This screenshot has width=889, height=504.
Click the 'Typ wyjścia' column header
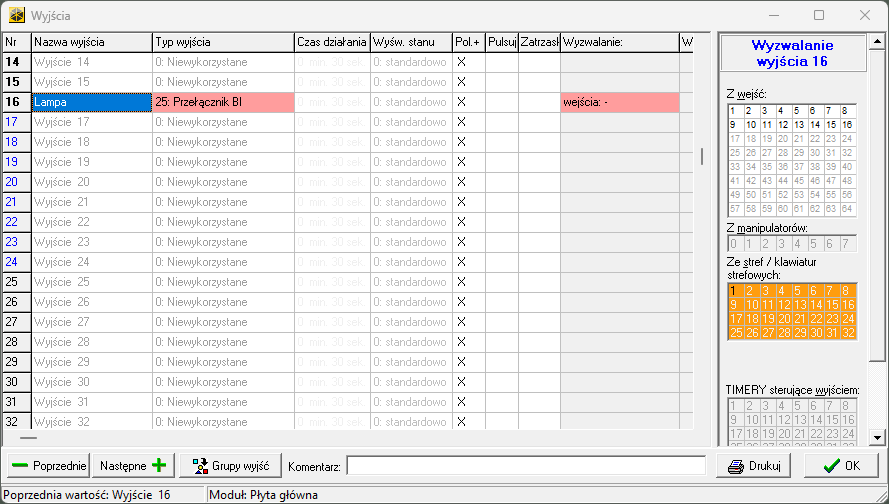click(x=222, y=42)
